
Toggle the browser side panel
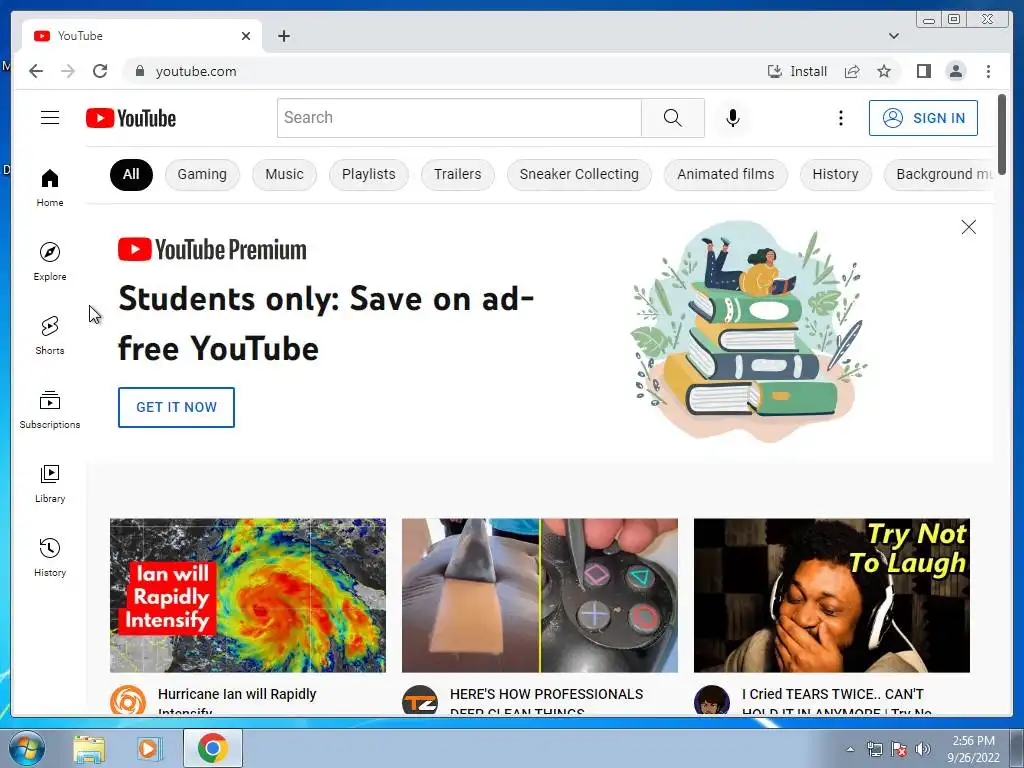pos(923,71)
